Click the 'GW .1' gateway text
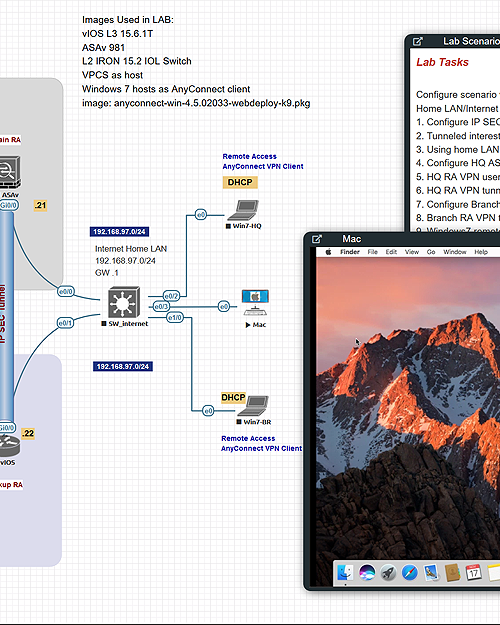Viewport: 500px width, 625px height. [x=106, y=273]
